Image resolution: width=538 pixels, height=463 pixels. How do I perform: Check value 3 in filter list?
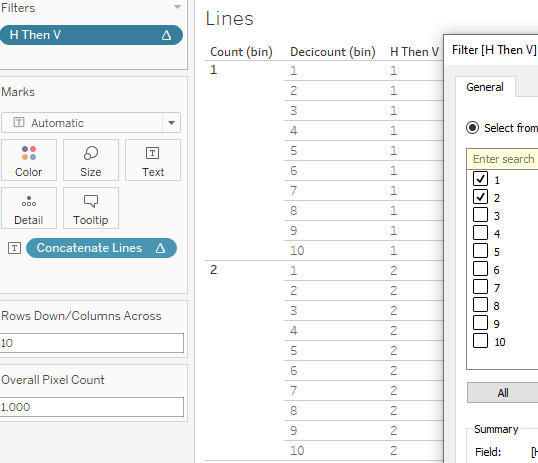(480, 215)
